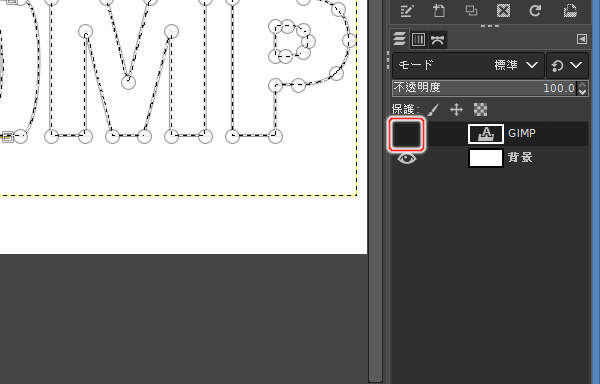Click the 不透明度 opacity slider

(x=485, y=88)
